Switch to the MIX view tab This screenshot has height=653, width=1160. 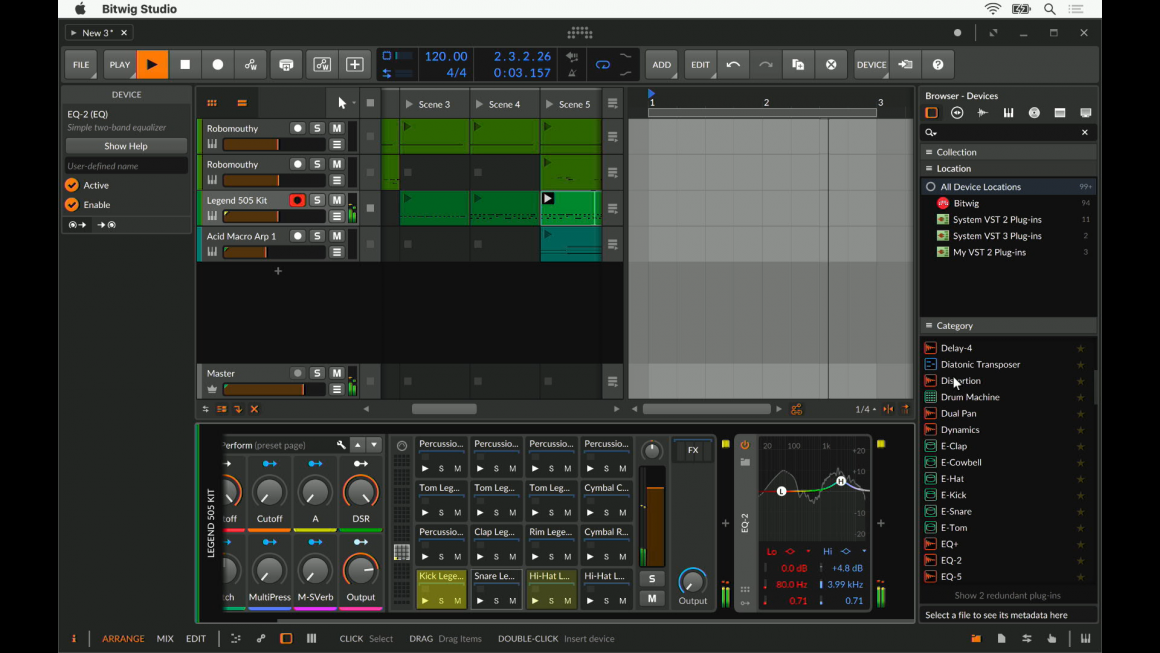(x=165, y=638)
